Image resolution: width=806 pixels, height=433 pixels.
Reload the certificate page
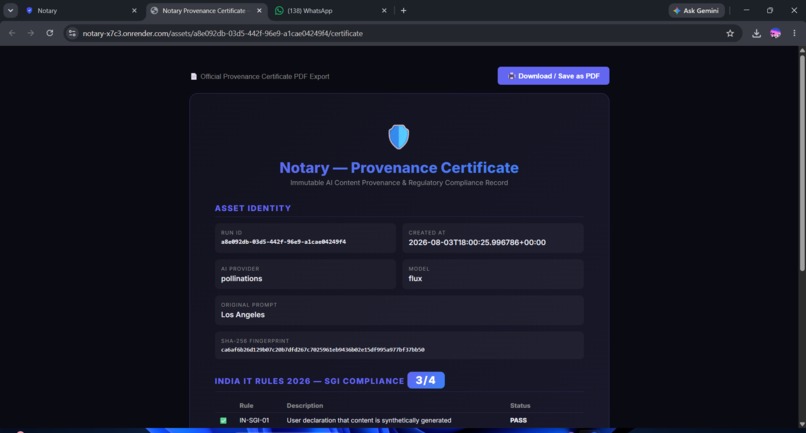50,33
